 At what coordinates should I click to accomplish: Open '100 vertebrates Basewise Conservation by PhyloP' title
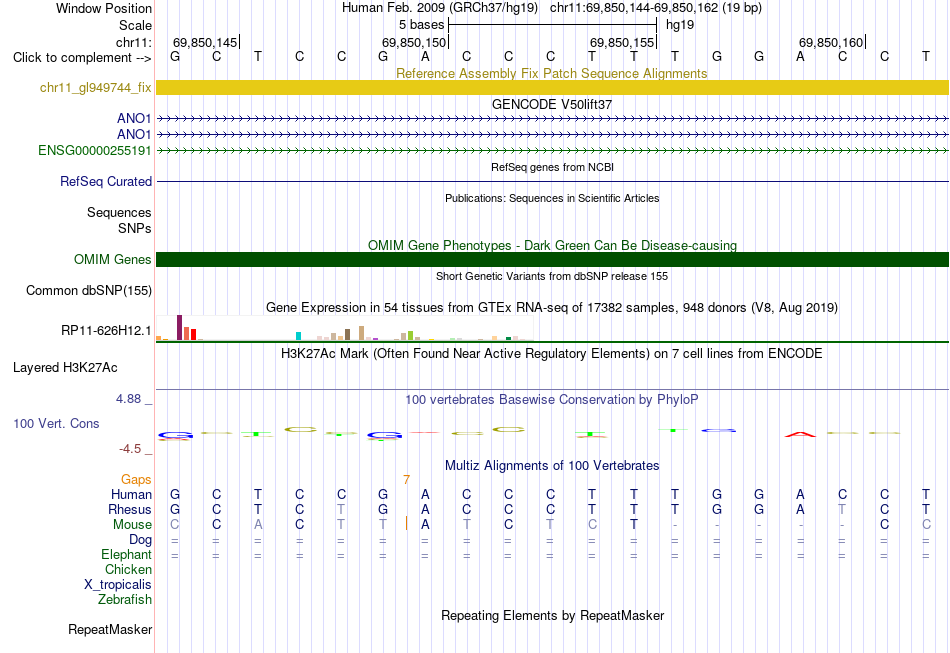tap(552, 400)
